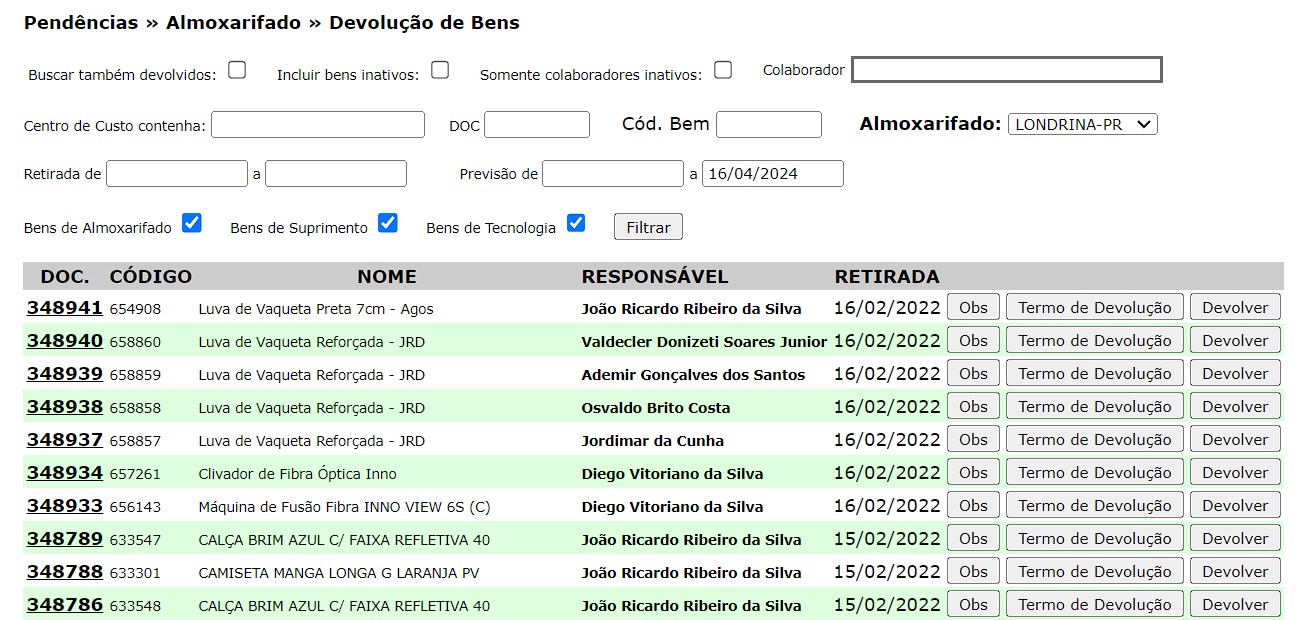Click into the 'Cód. Bem' field
The image size is (1307, 620).
(768, 125)
